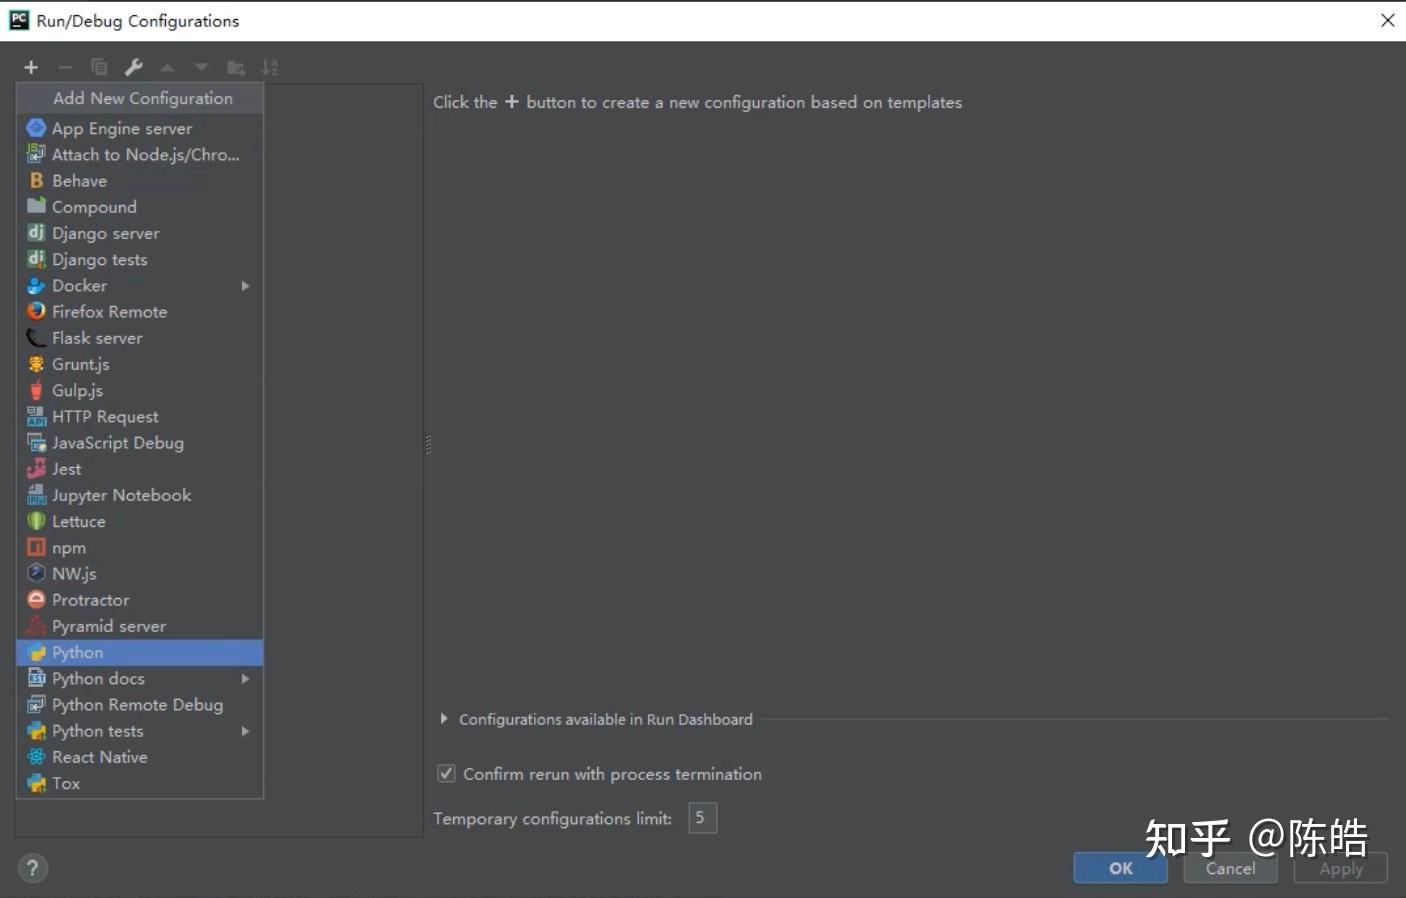Open the help question mark button
Viewport: 1406px width, 898px height.
click(x=33, y=868)
